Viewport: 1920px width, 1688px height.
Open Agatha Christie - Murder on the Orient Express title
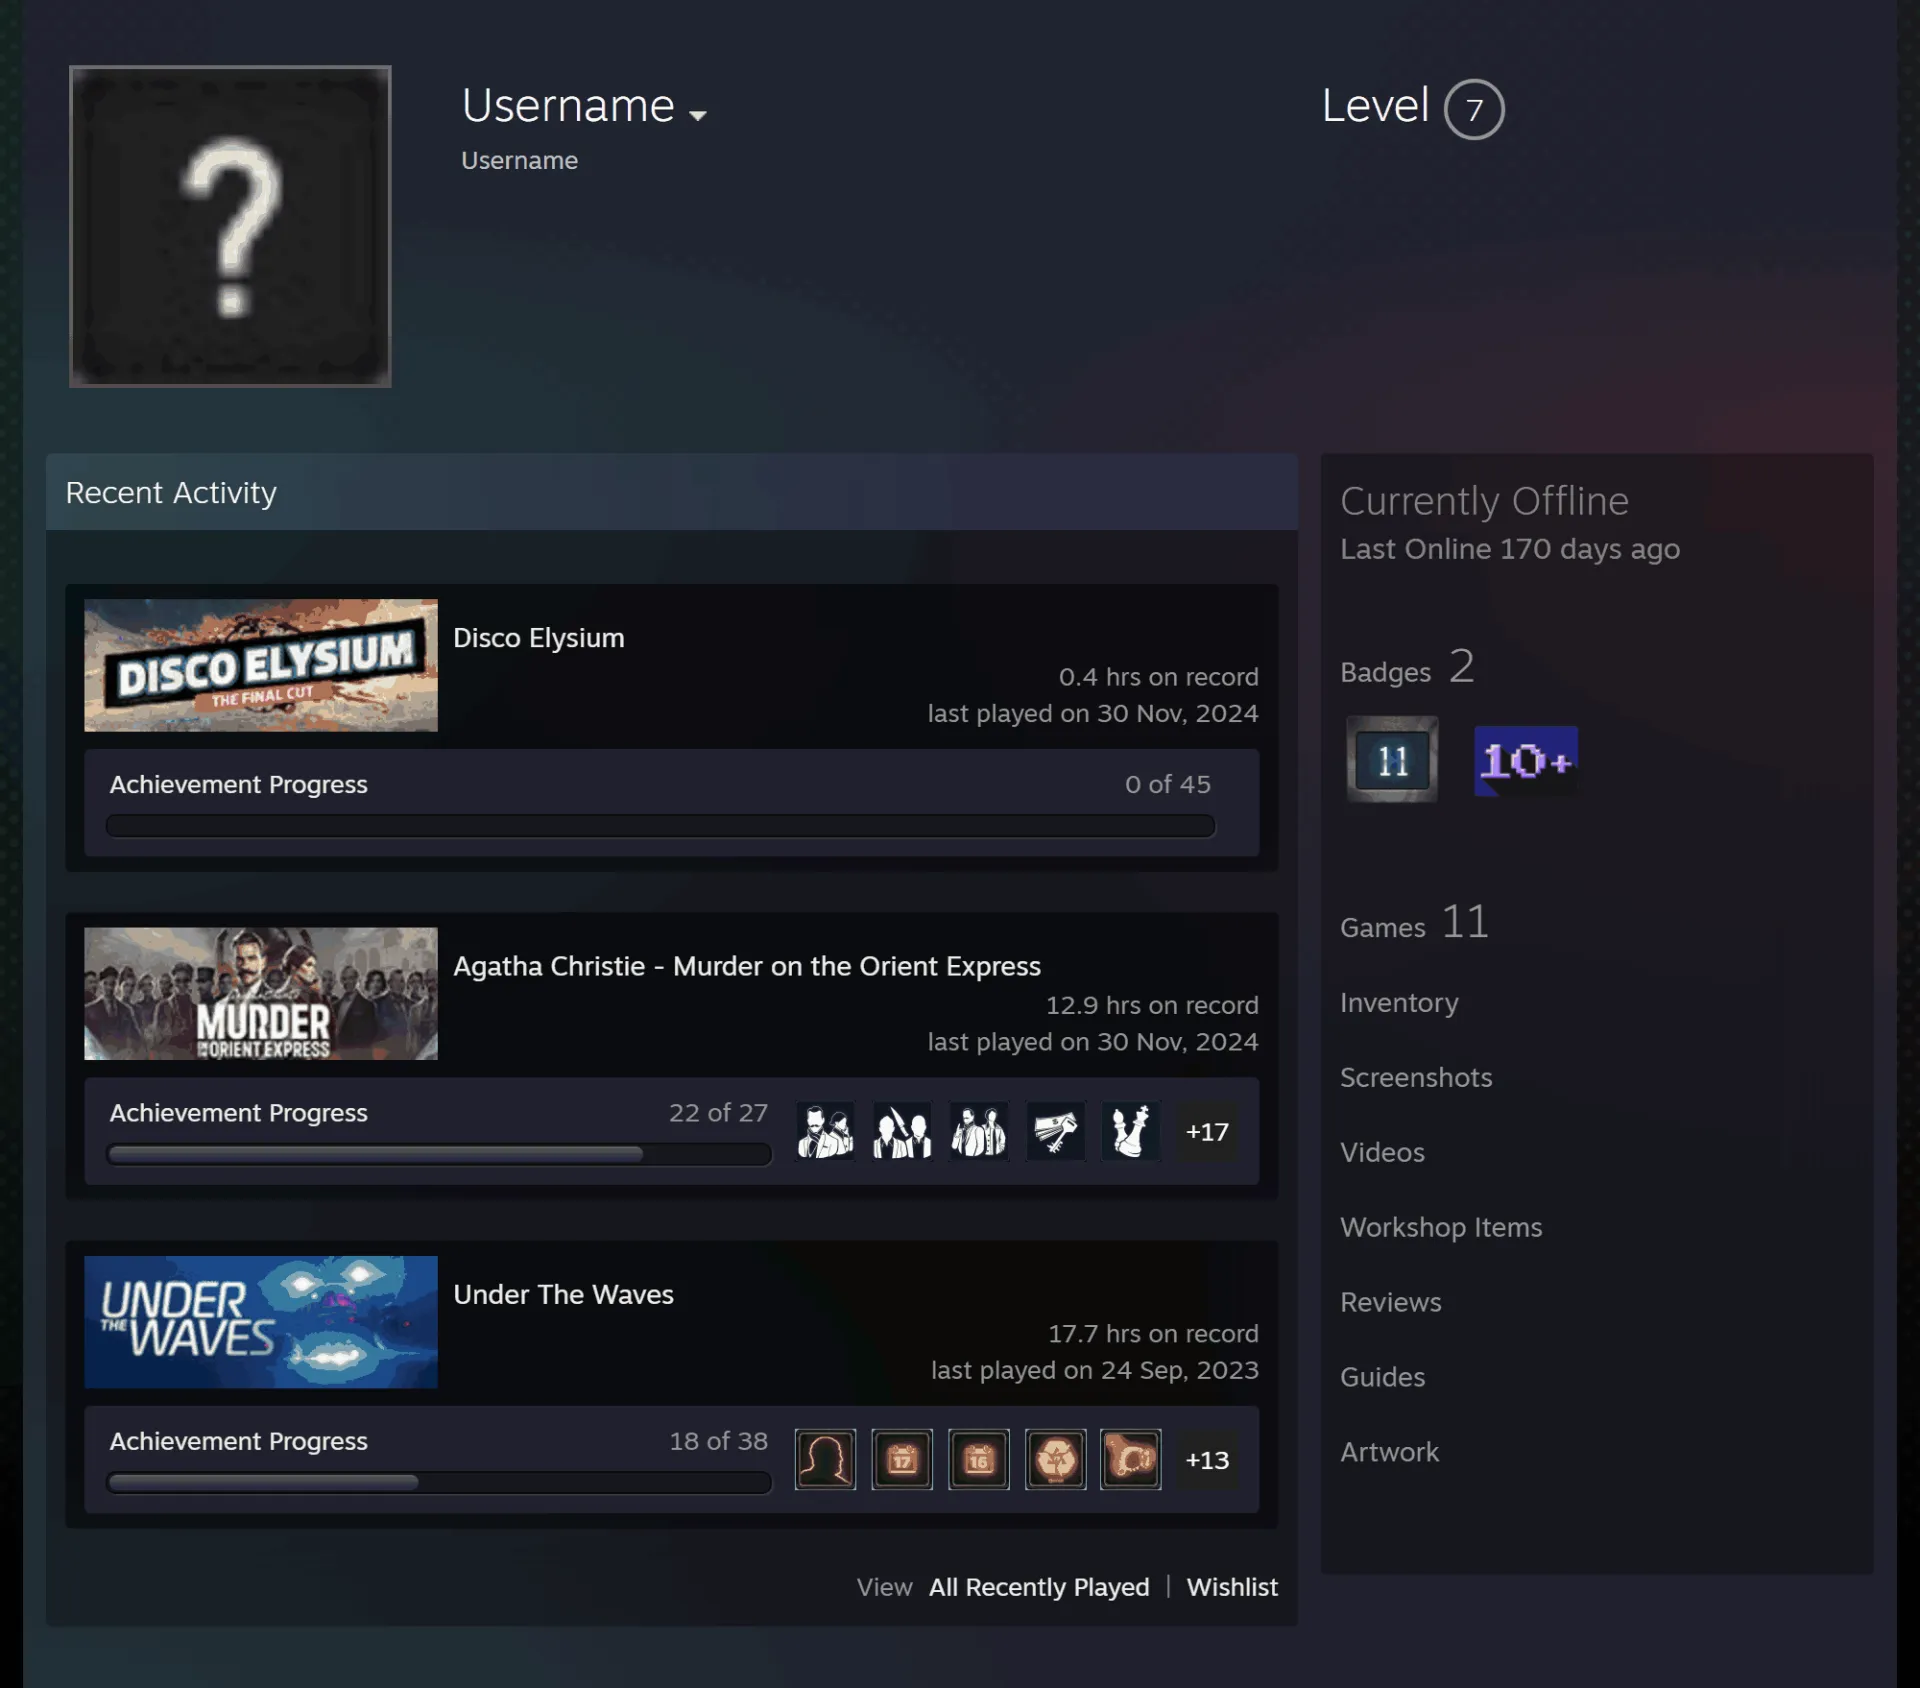click(x=747, y=966)
